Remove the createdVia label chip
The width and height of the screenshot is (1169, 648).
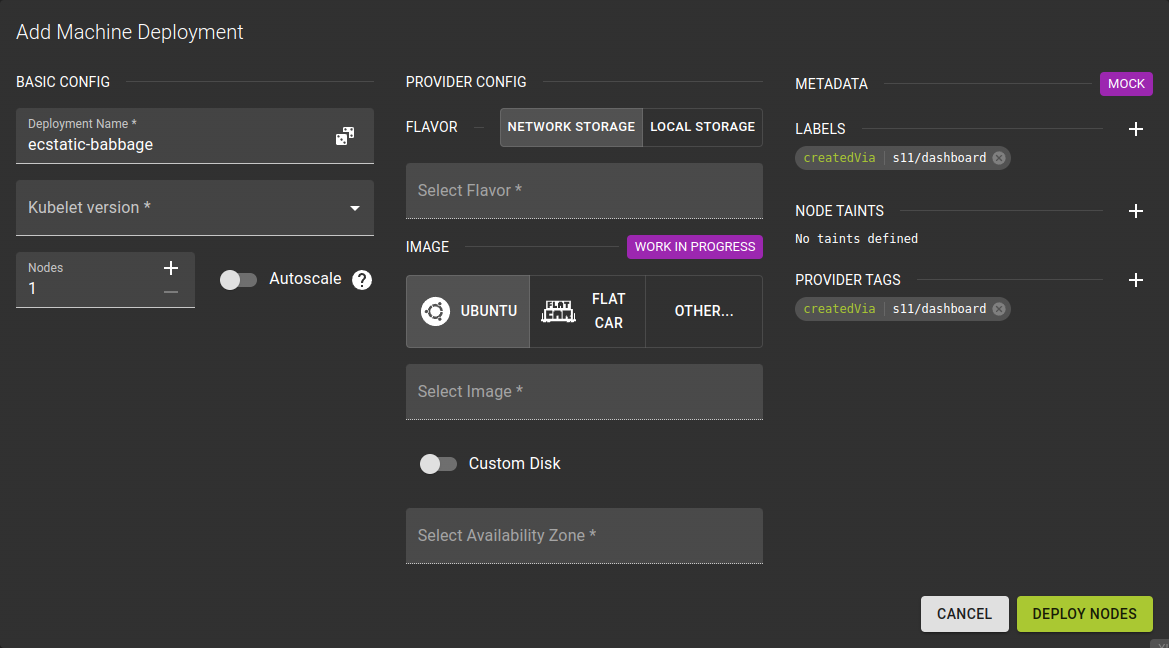point(999,157)
